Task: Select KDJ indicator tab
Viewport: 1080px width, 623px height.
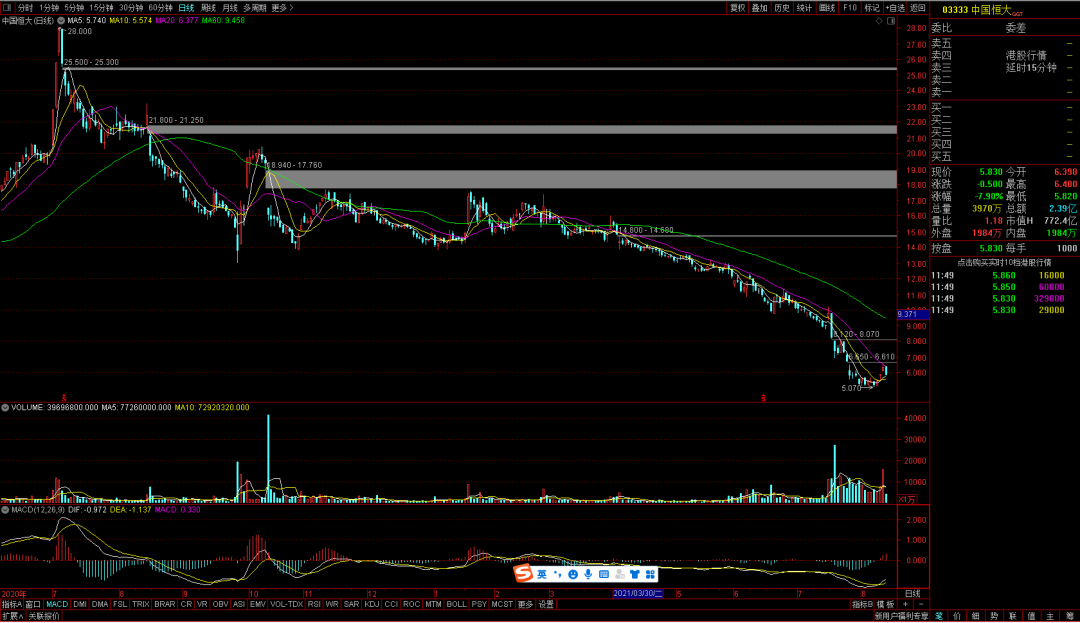Action: pos(372,604)
